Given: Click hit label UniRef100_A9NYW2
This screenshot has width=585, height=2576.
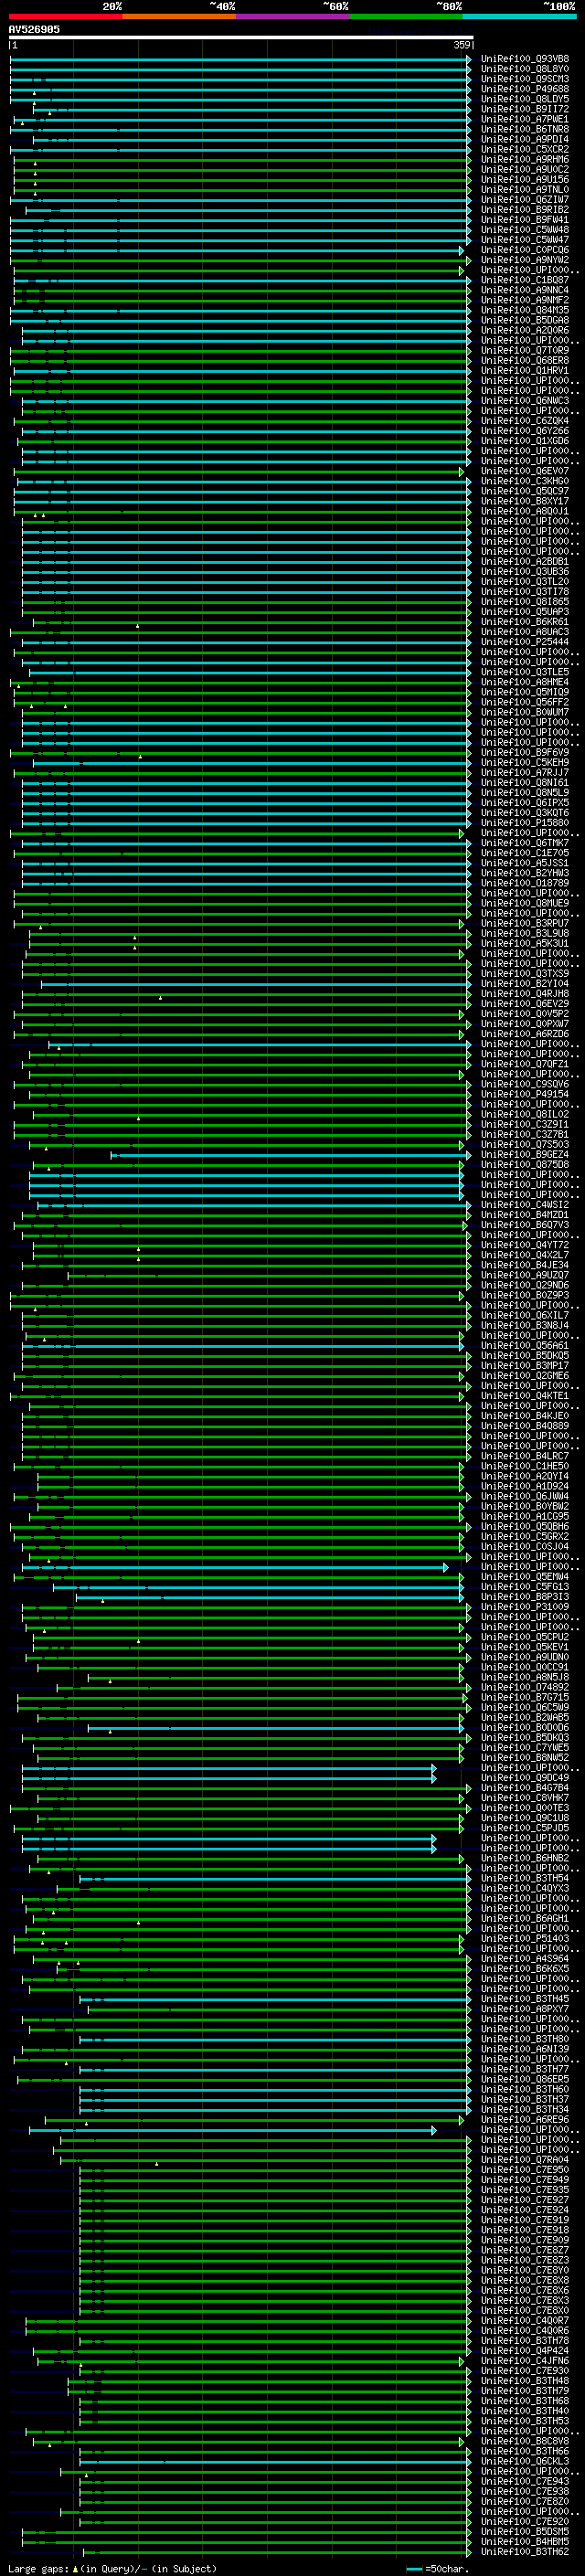Looking at the screenshot, I should (525, 260).
